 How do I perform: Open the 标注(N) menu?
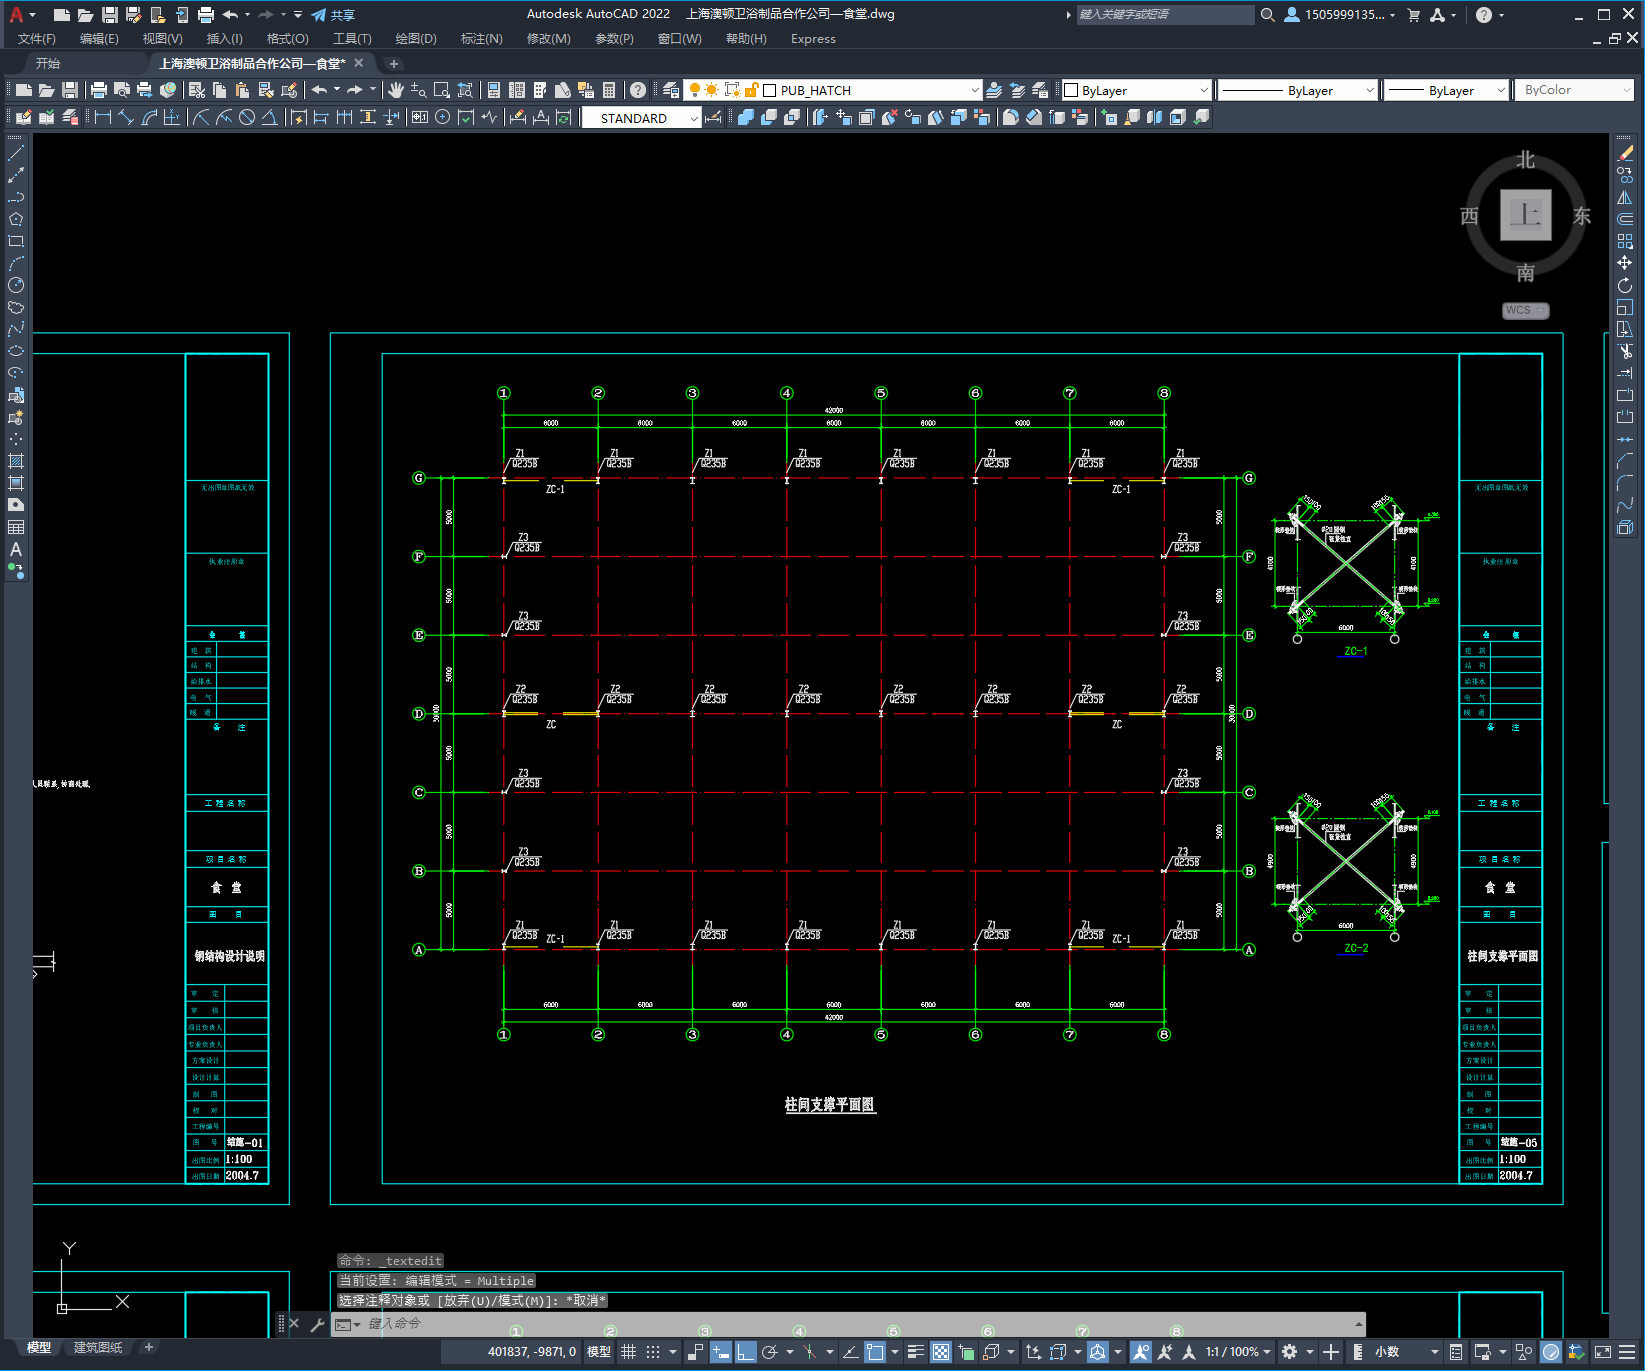481,39
